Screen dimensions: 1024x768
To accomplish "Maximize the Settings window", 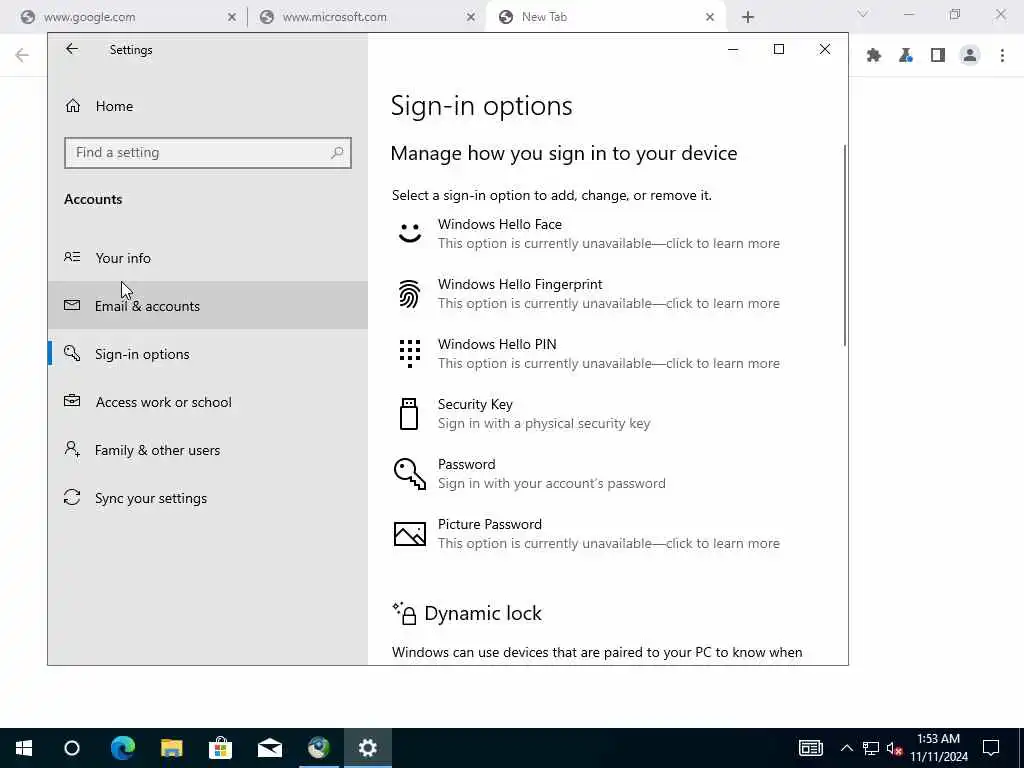I will pos(778,49).
